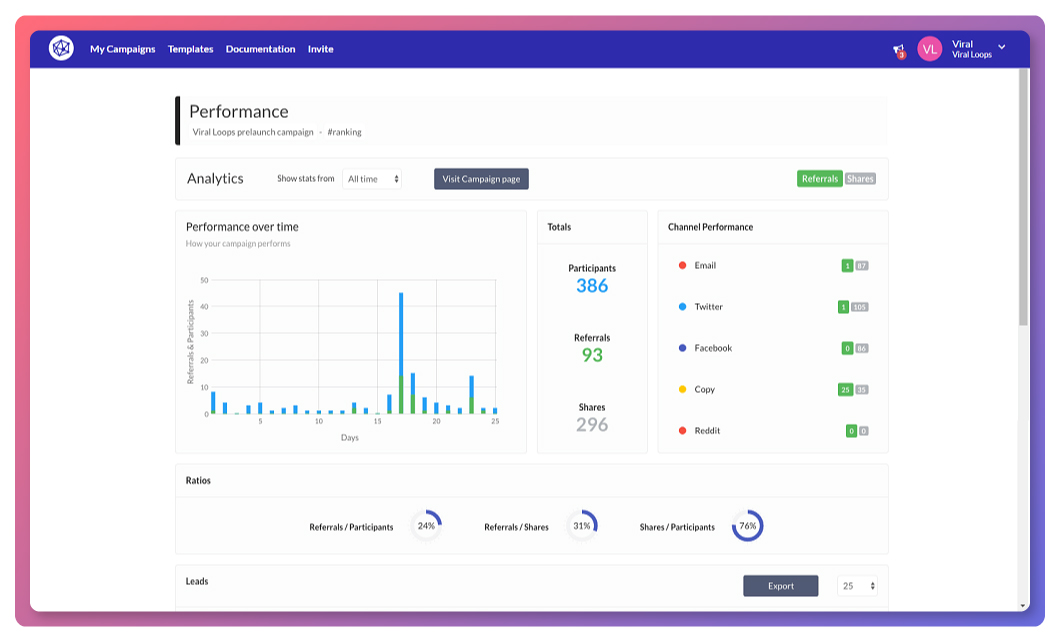Click Visit Campaign page button
Image resolution: width=1060 pixels, height=641 pixels.
[481, 179]
